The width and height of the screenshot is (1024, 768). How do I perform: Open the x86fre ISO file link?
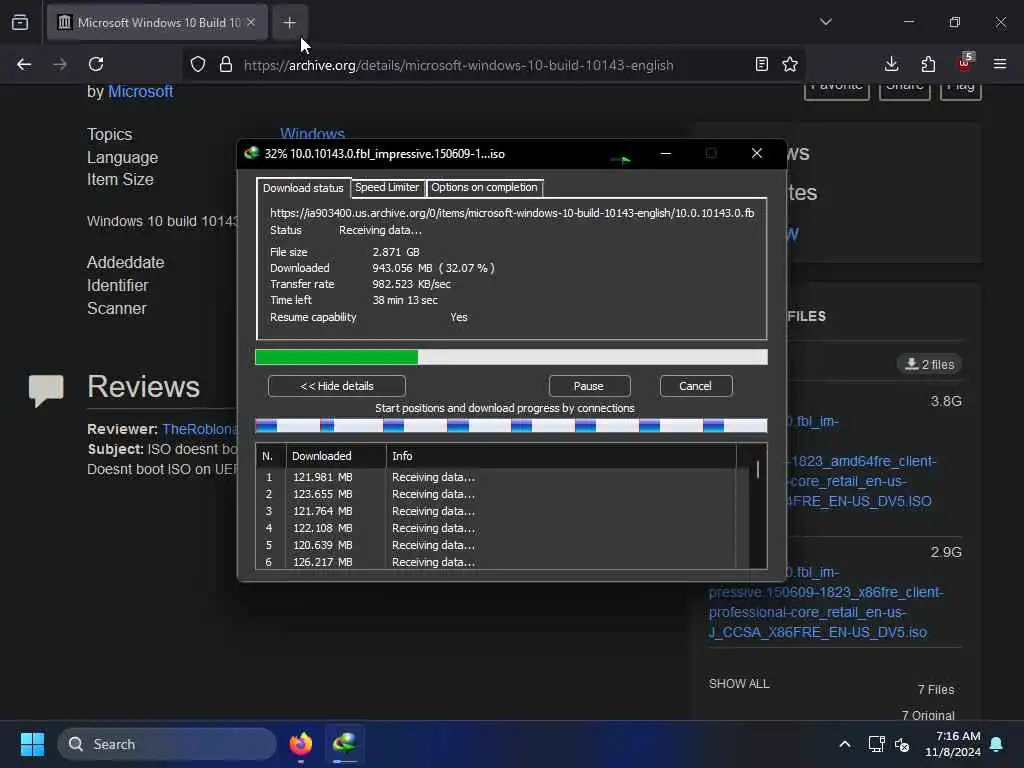[x=826, y=602]
